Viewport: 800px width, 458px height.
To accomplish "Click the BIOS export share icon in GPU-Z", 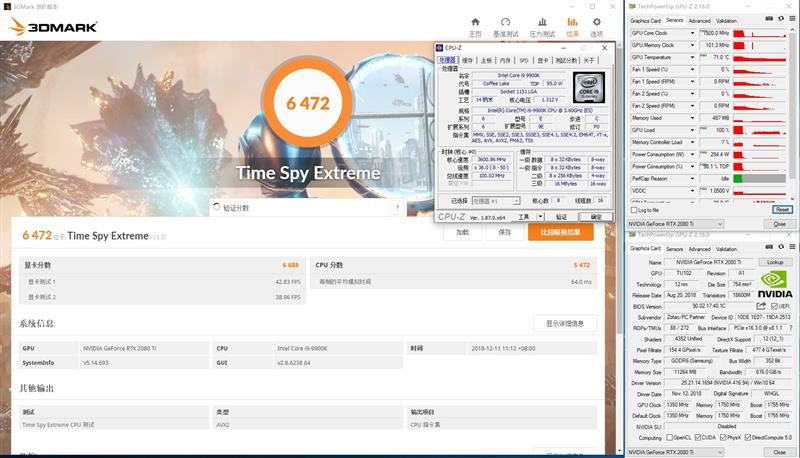I will click(x=761, y=306).
